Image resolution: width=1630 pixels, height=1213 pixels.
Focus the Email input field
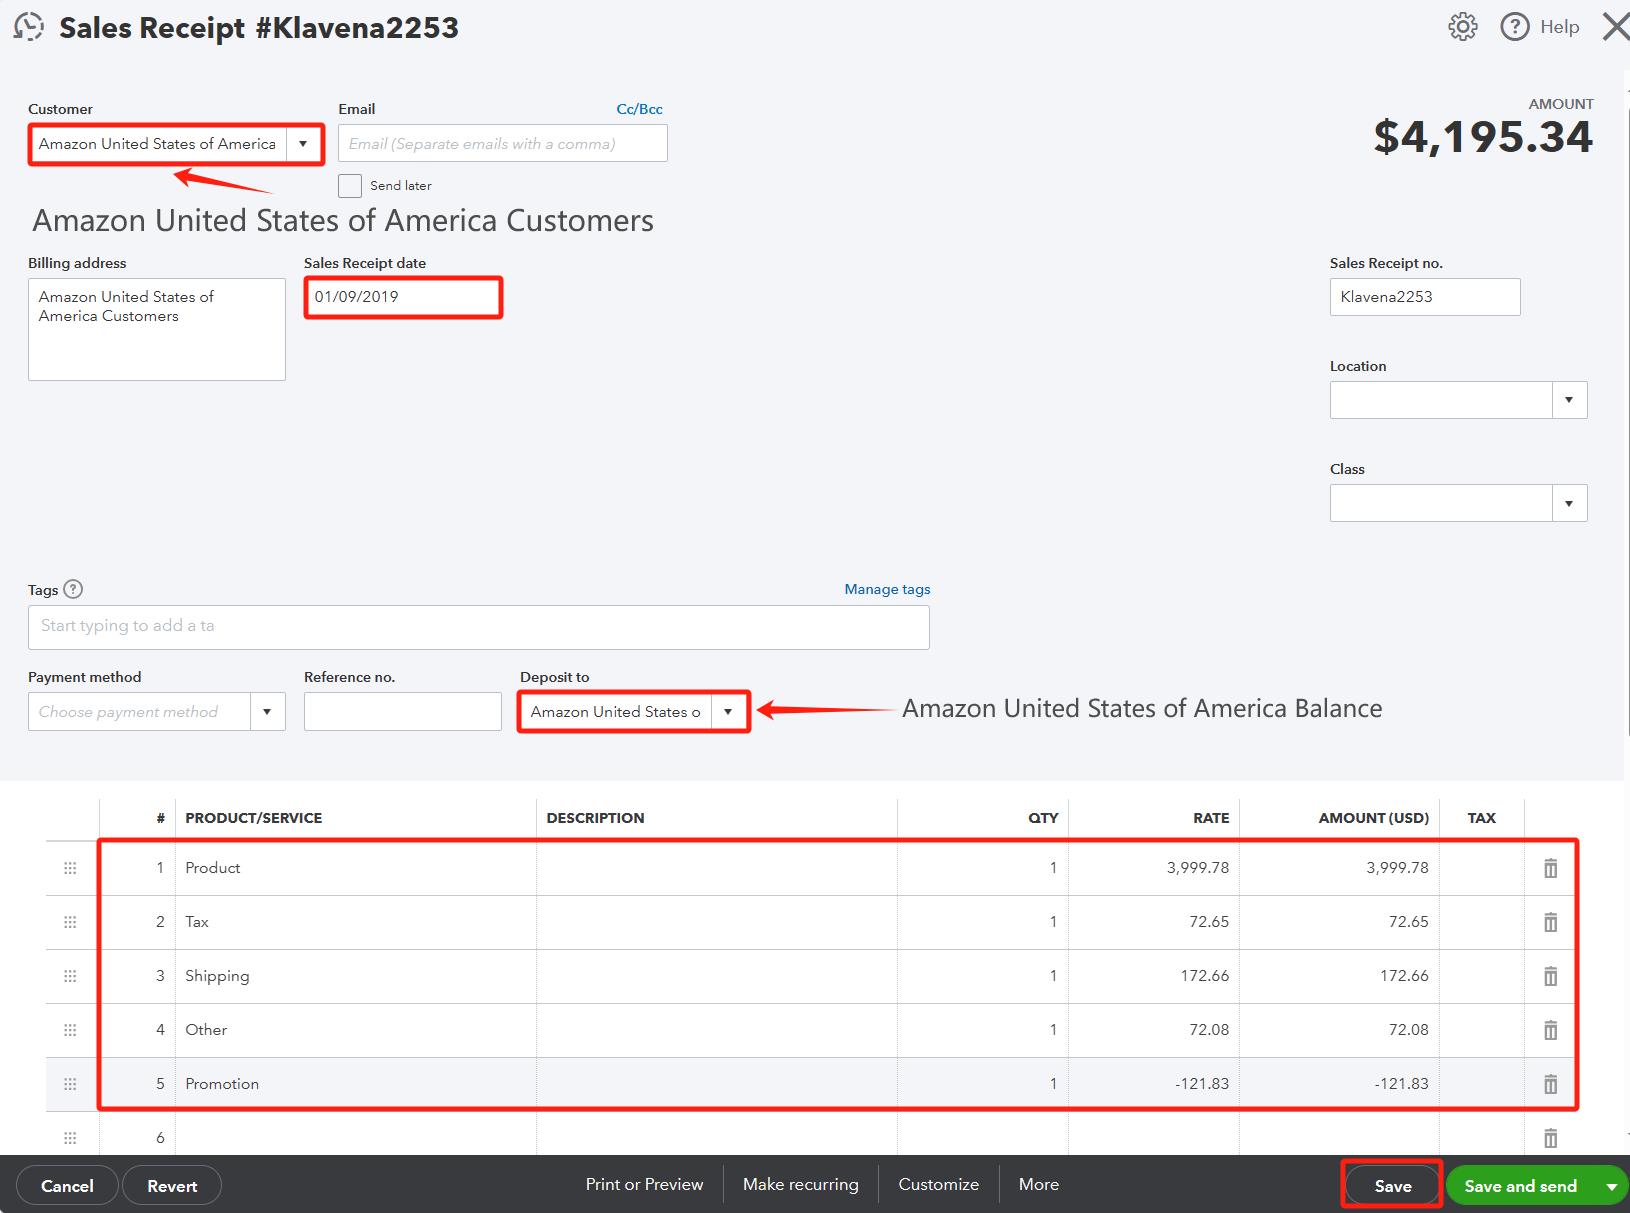coord(503,143)
